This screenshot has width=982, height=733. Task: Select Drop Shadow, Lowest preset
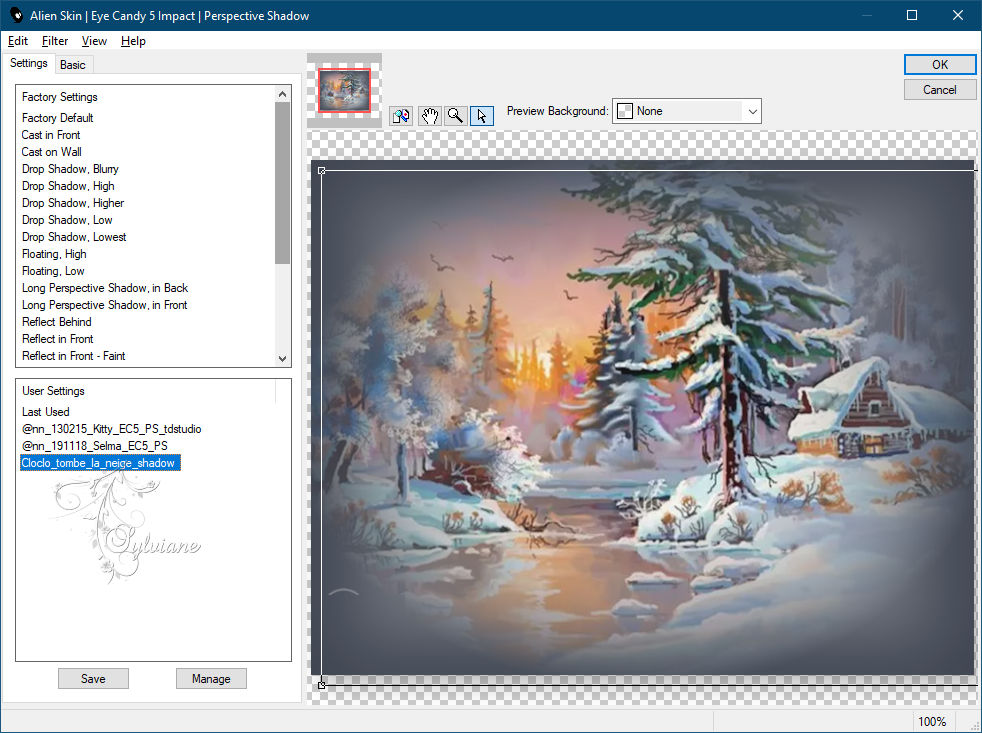(74, 236)
